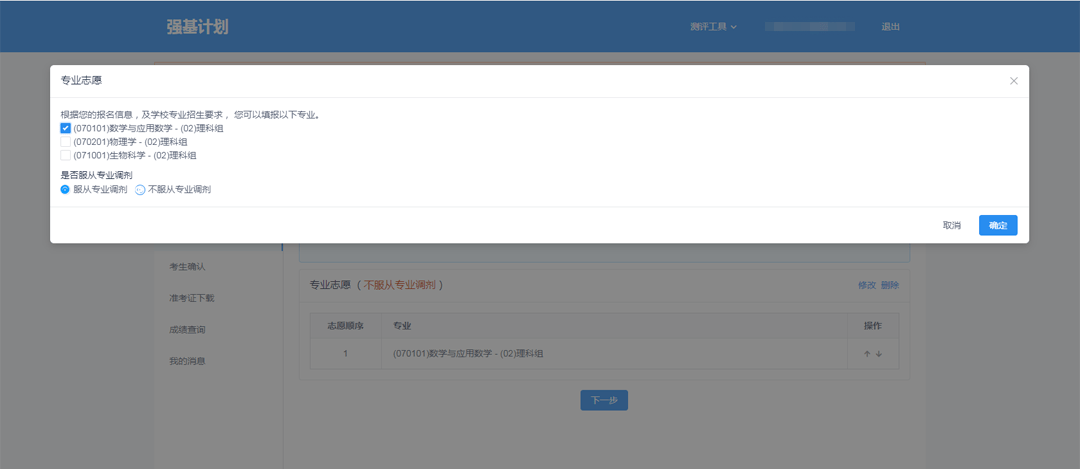Move major down with down-arrow icon
The width and height of the screenshot is (1080, 469).
point(879,354)
